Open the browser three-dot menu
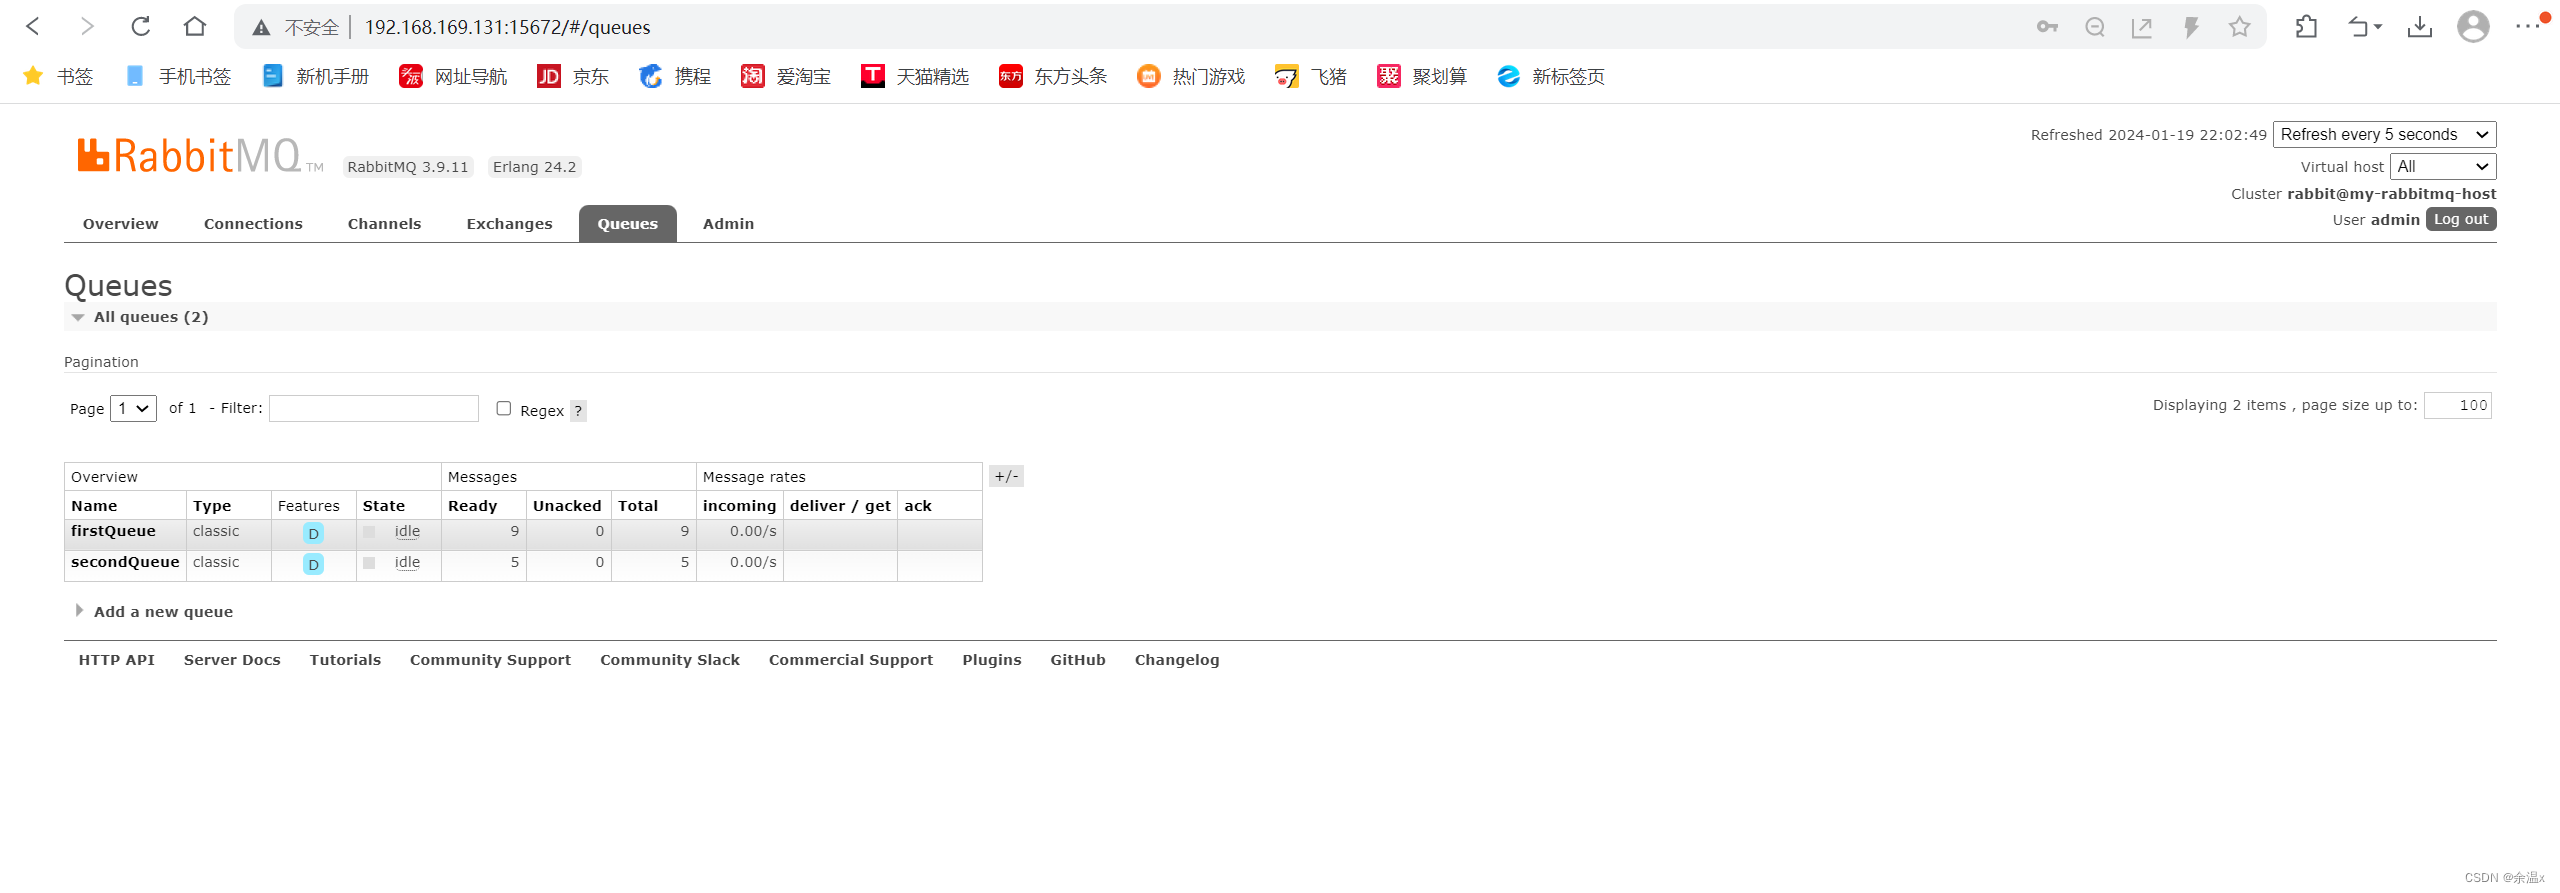The image size is (2560, 893). pyautogui.click(x=2527, y=26)
